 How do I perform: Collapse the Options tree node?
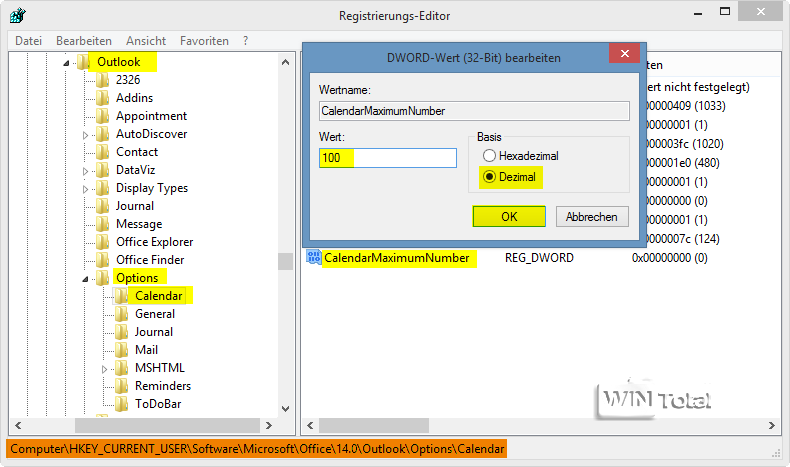[85, 279]
